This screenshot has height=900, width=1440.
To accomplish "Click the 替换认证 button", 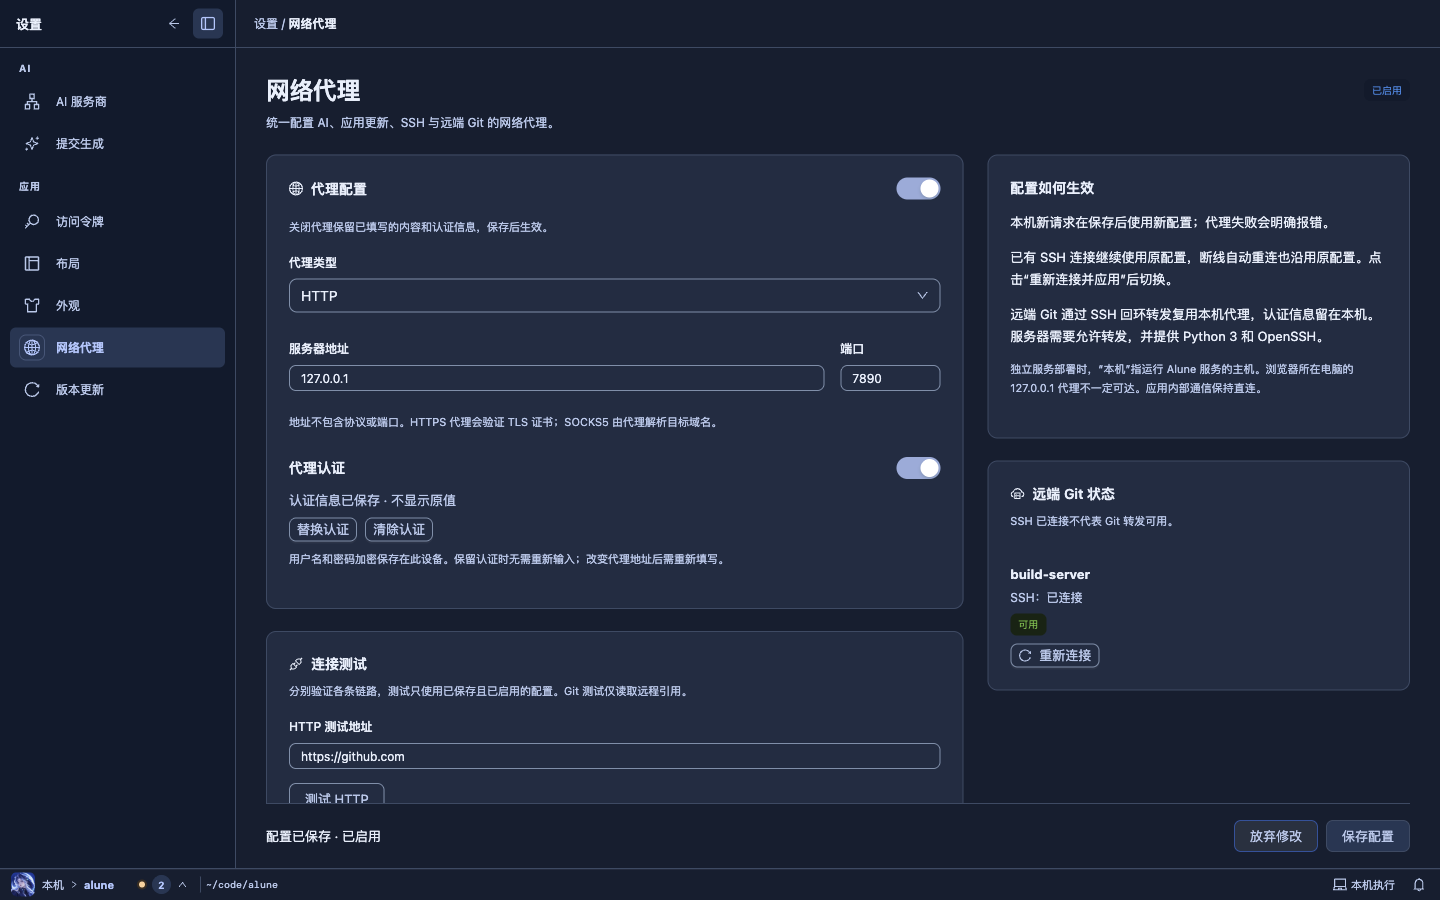I will tap(323, 530).
